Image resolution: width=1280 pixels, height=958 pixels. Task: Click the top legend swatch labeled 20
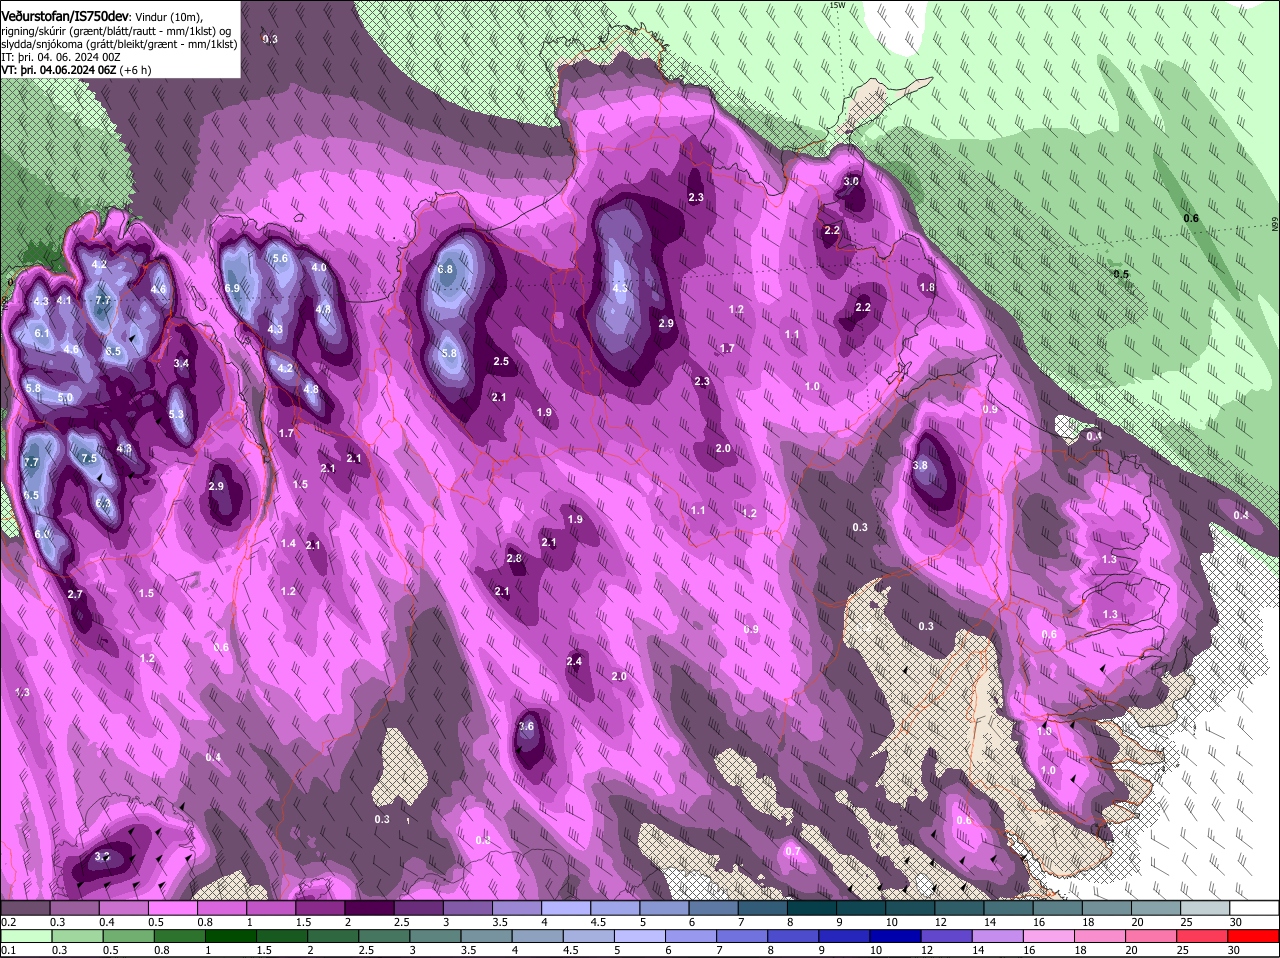coord(1155,907)
